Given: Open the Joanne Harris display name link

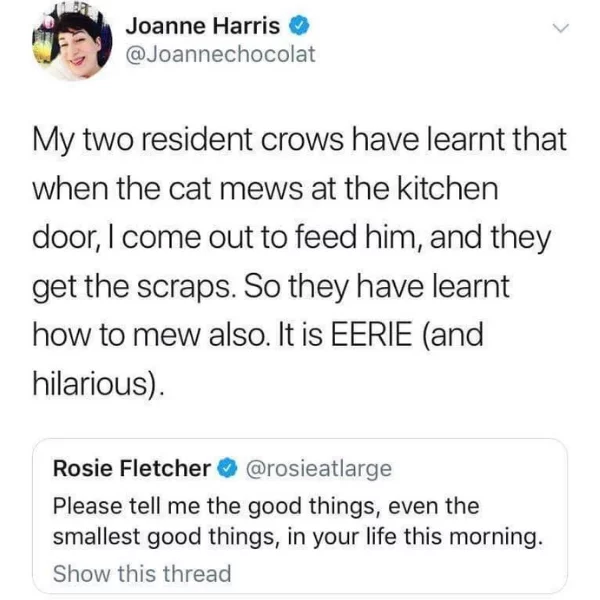Looking at the screenshot, I should point(202,25).
